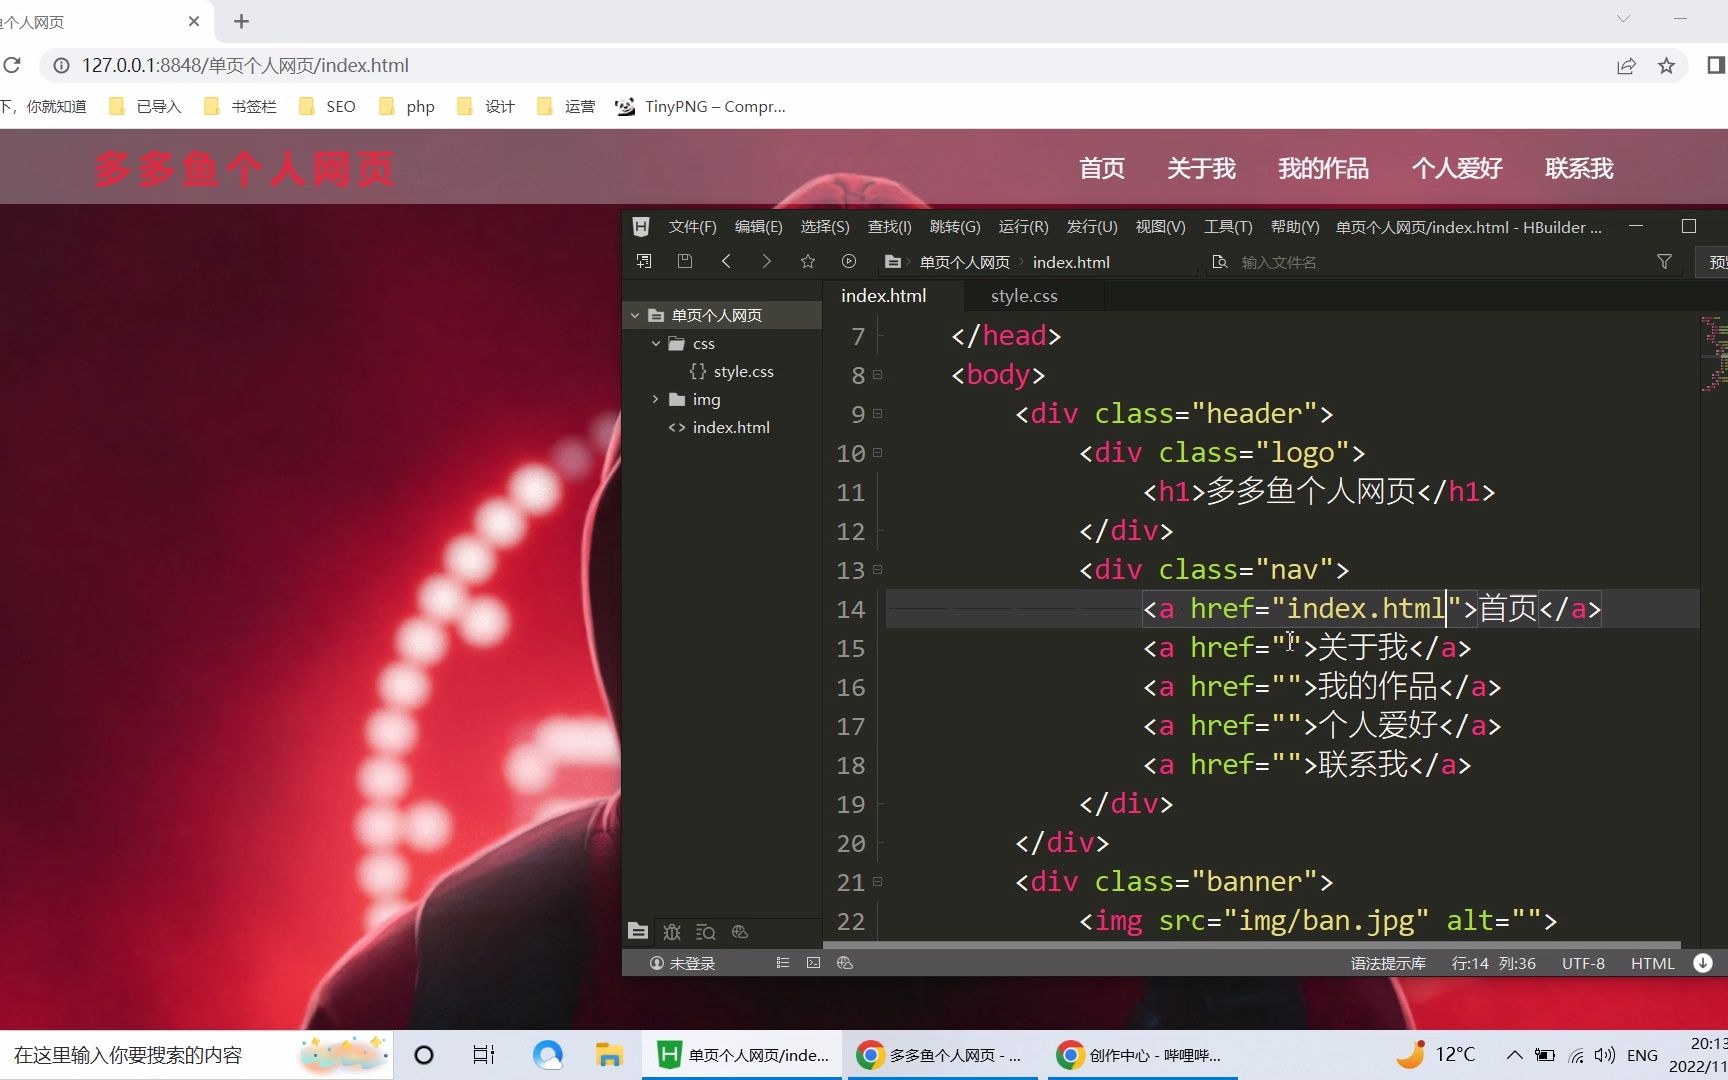Click the outline list icon in status bar
1728x1080 pixels.
point(783,963)
